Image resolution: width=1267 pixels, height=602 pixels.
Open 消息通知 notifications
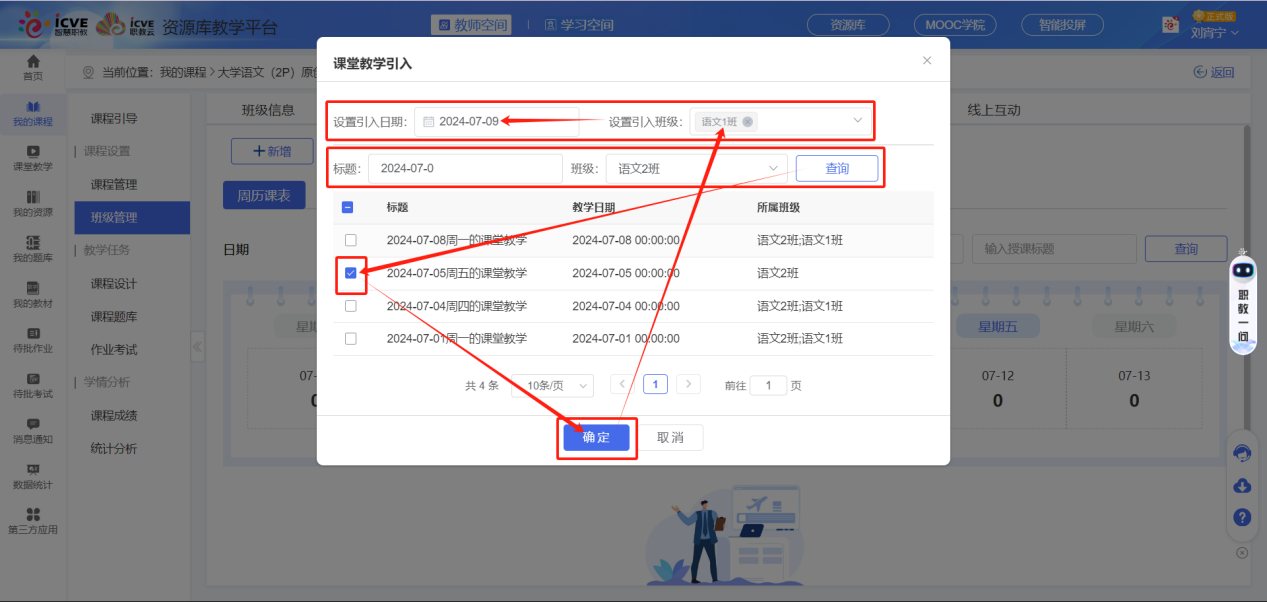tap(32, 432)
